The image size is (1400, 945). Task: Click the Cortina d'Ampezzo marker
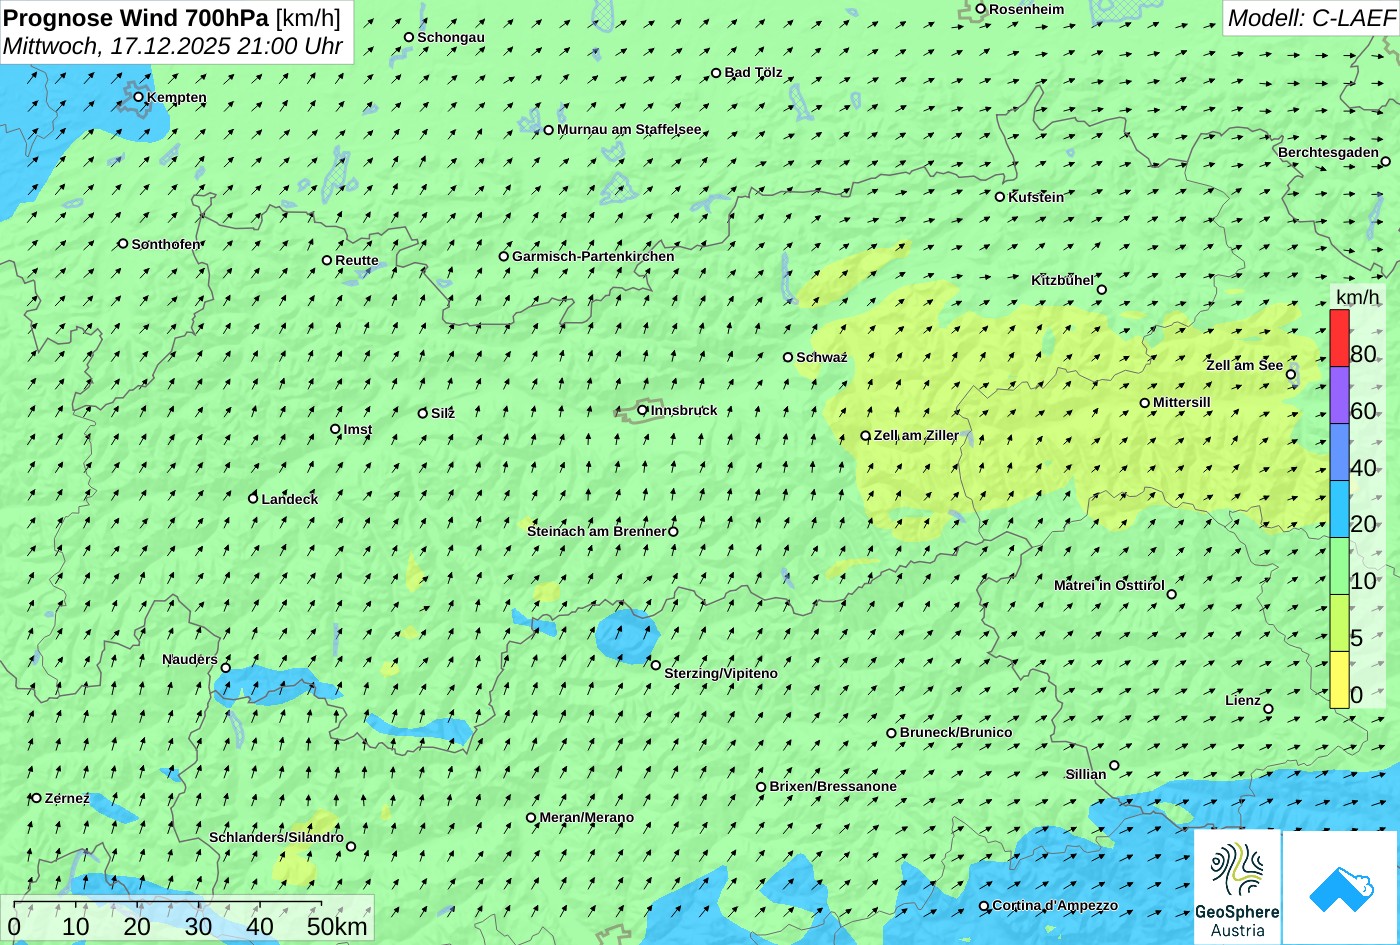pyautogui.click(x=984, y=906)
